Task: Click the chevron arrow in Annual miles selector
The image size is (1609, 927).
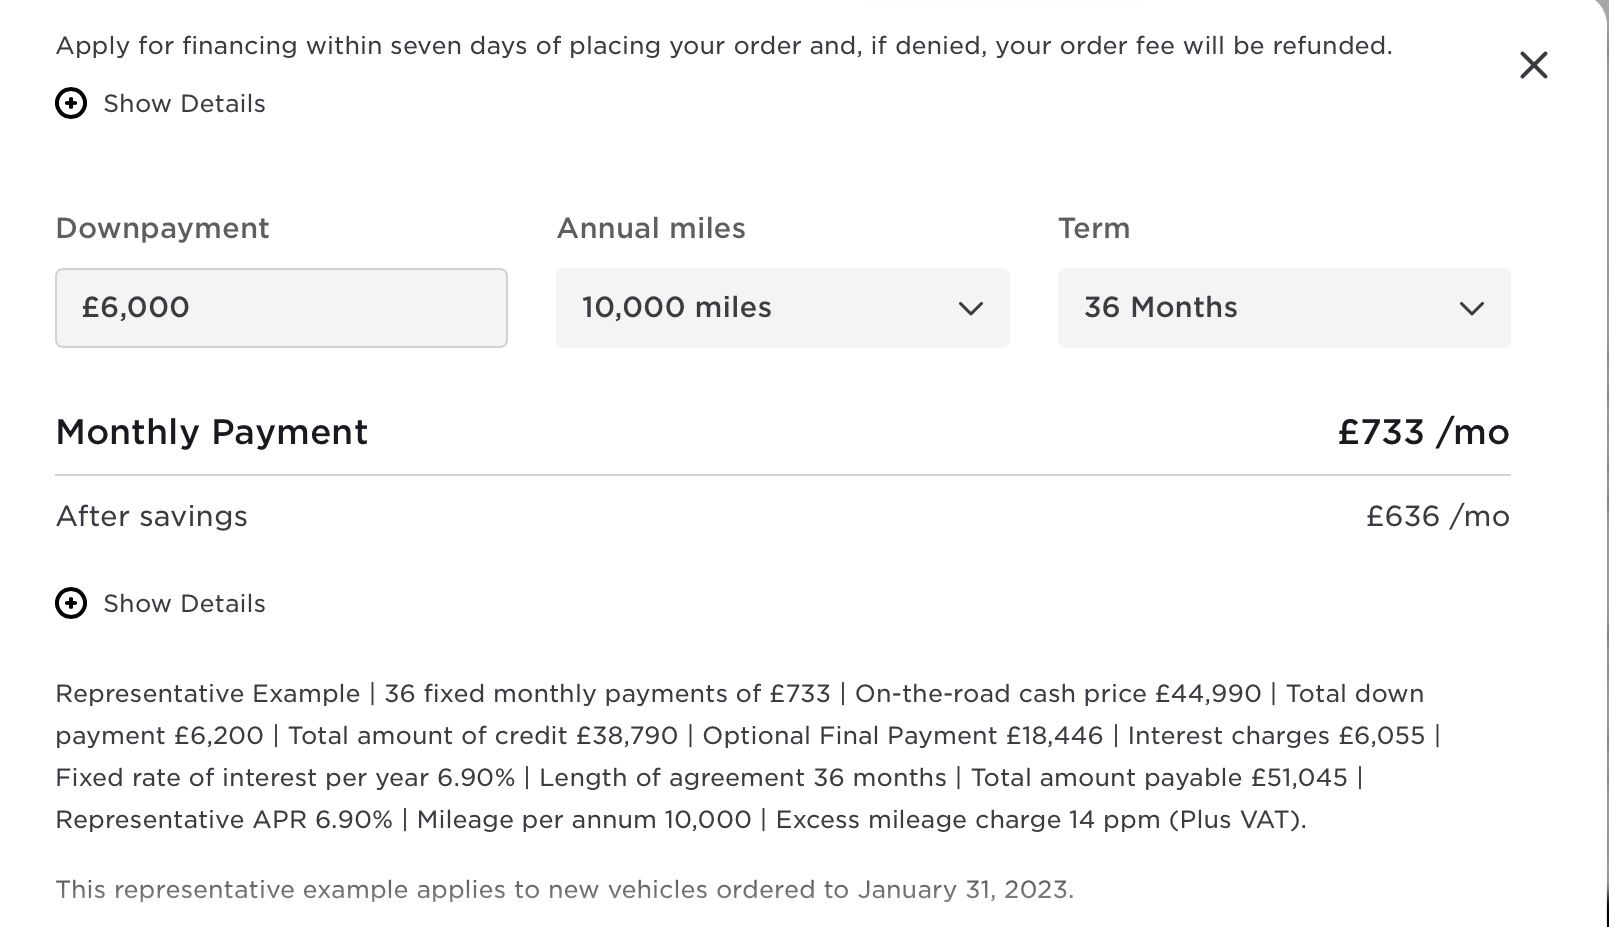Action: pos(970,308)
